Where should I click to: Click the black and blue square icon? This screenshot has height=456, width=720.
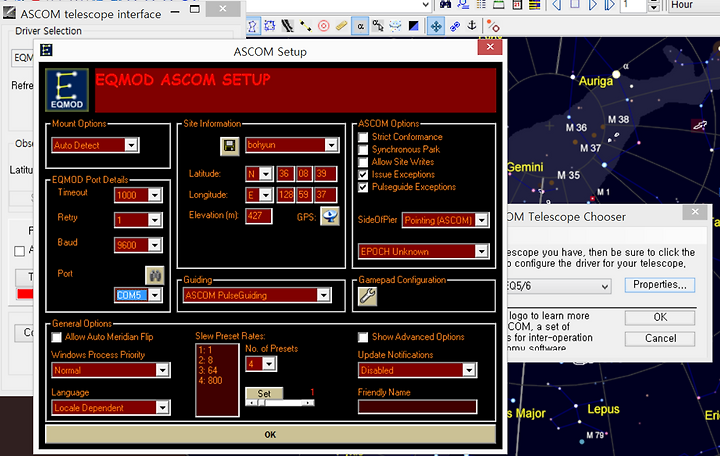414,26
